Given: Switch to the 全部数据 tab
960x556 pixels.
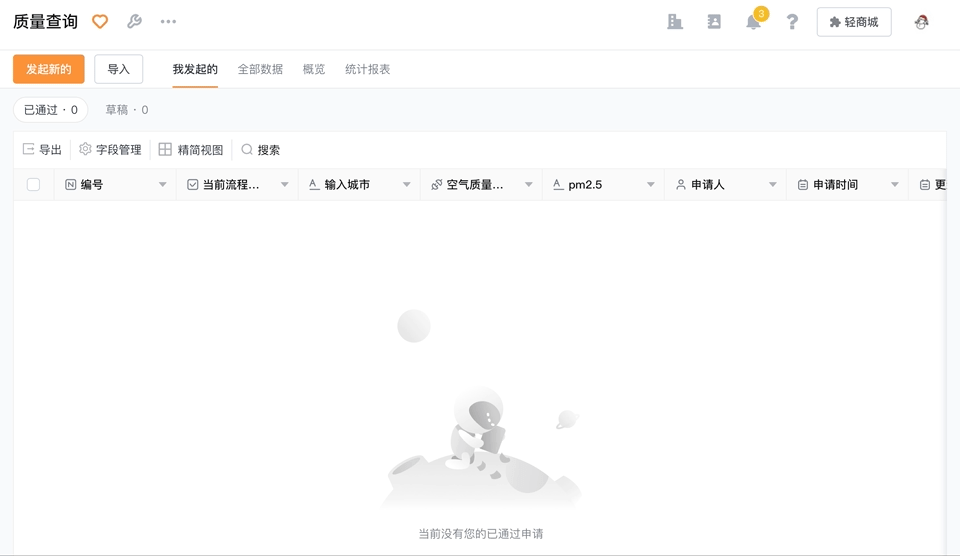Looking at the screenshot, I should [260, 69].
